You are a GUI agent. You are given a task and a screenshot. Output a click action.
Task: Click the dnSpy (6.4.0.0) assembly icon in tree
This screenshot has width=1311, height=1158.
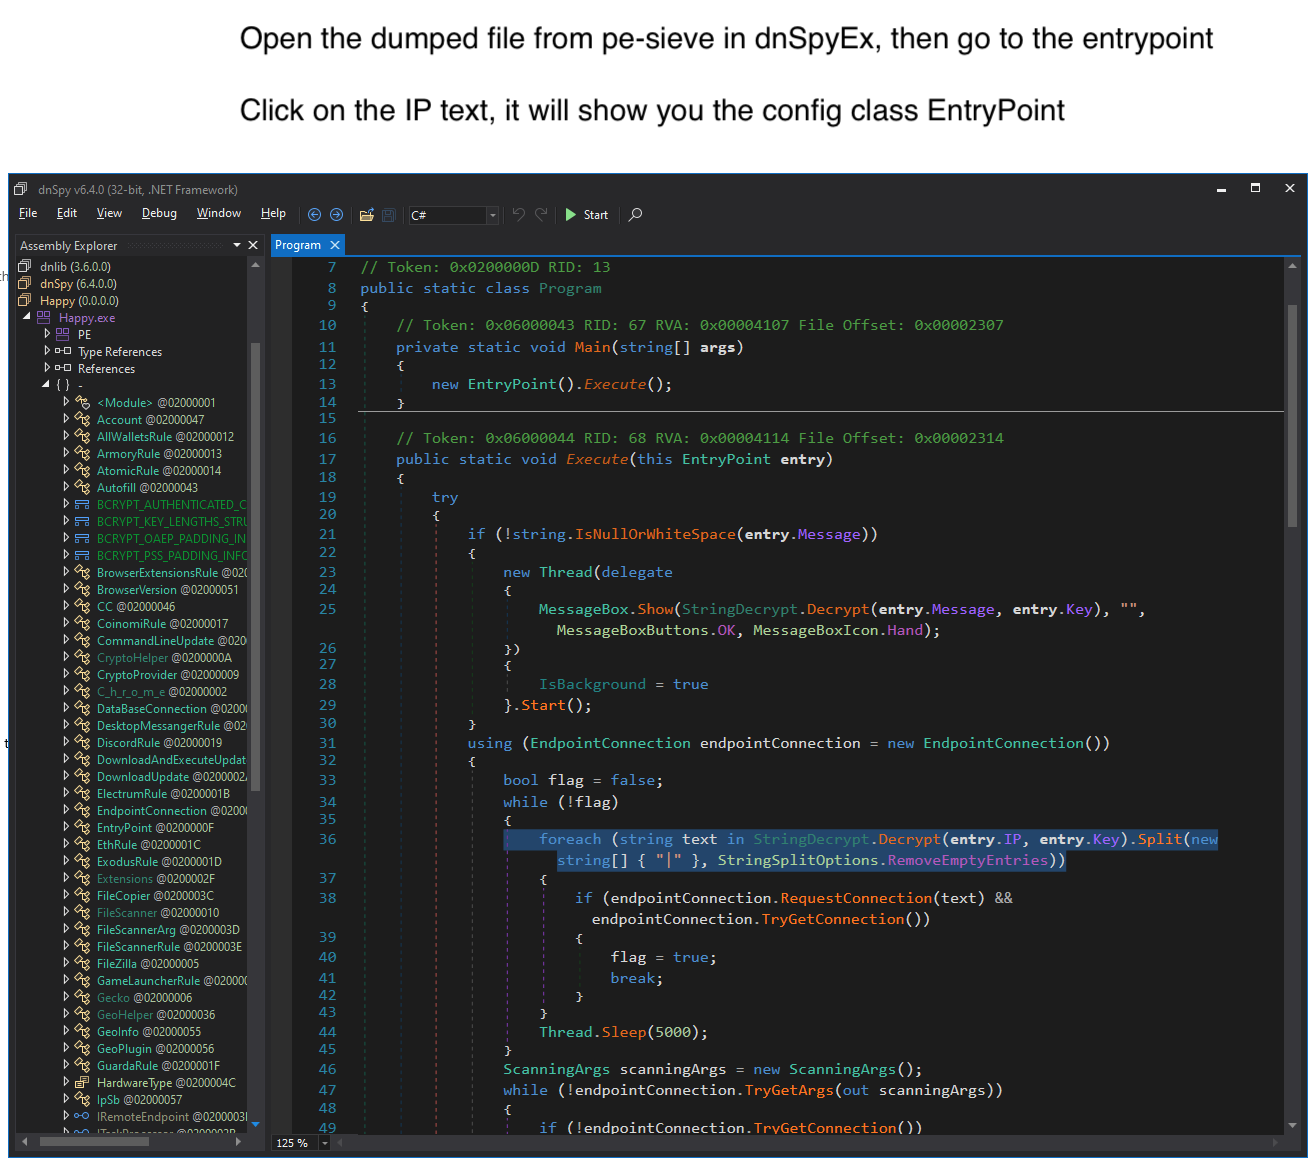click(25, 284)
